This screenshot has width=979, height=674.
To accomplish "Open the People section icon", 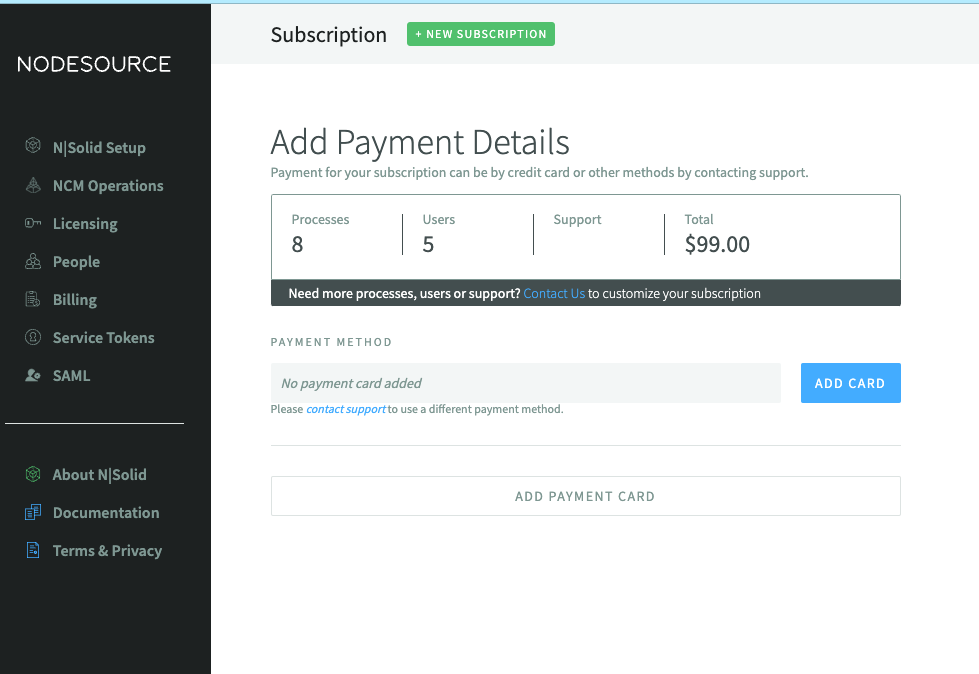I will 32,261.
